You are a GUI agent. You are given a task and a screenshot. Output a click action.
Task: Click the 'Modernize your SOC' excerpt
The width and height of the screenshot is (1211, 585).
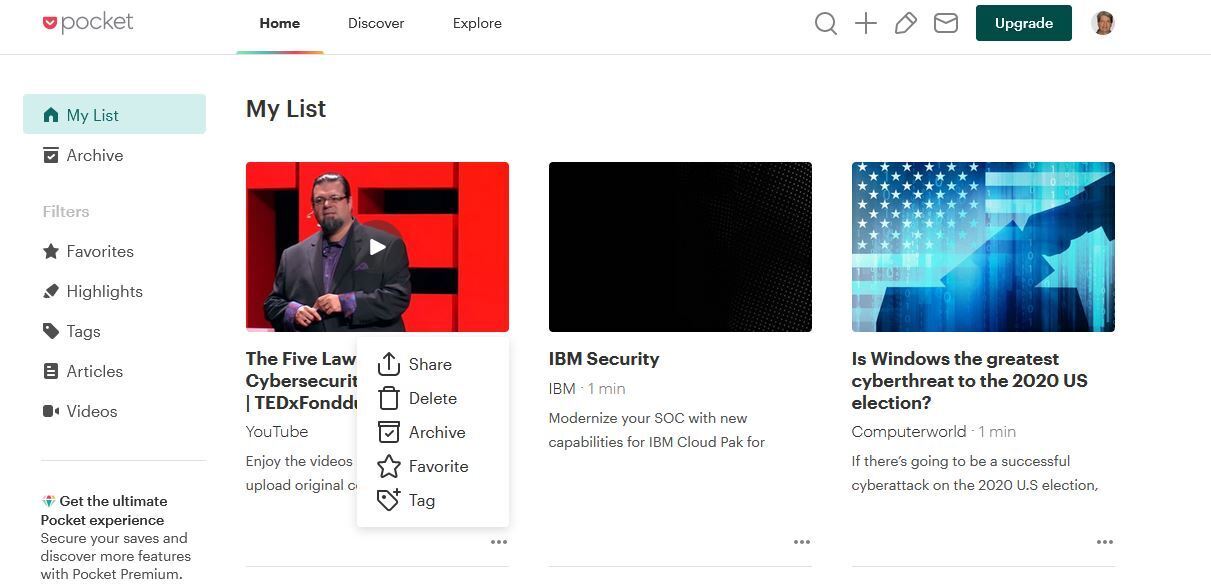click(657, 430)
